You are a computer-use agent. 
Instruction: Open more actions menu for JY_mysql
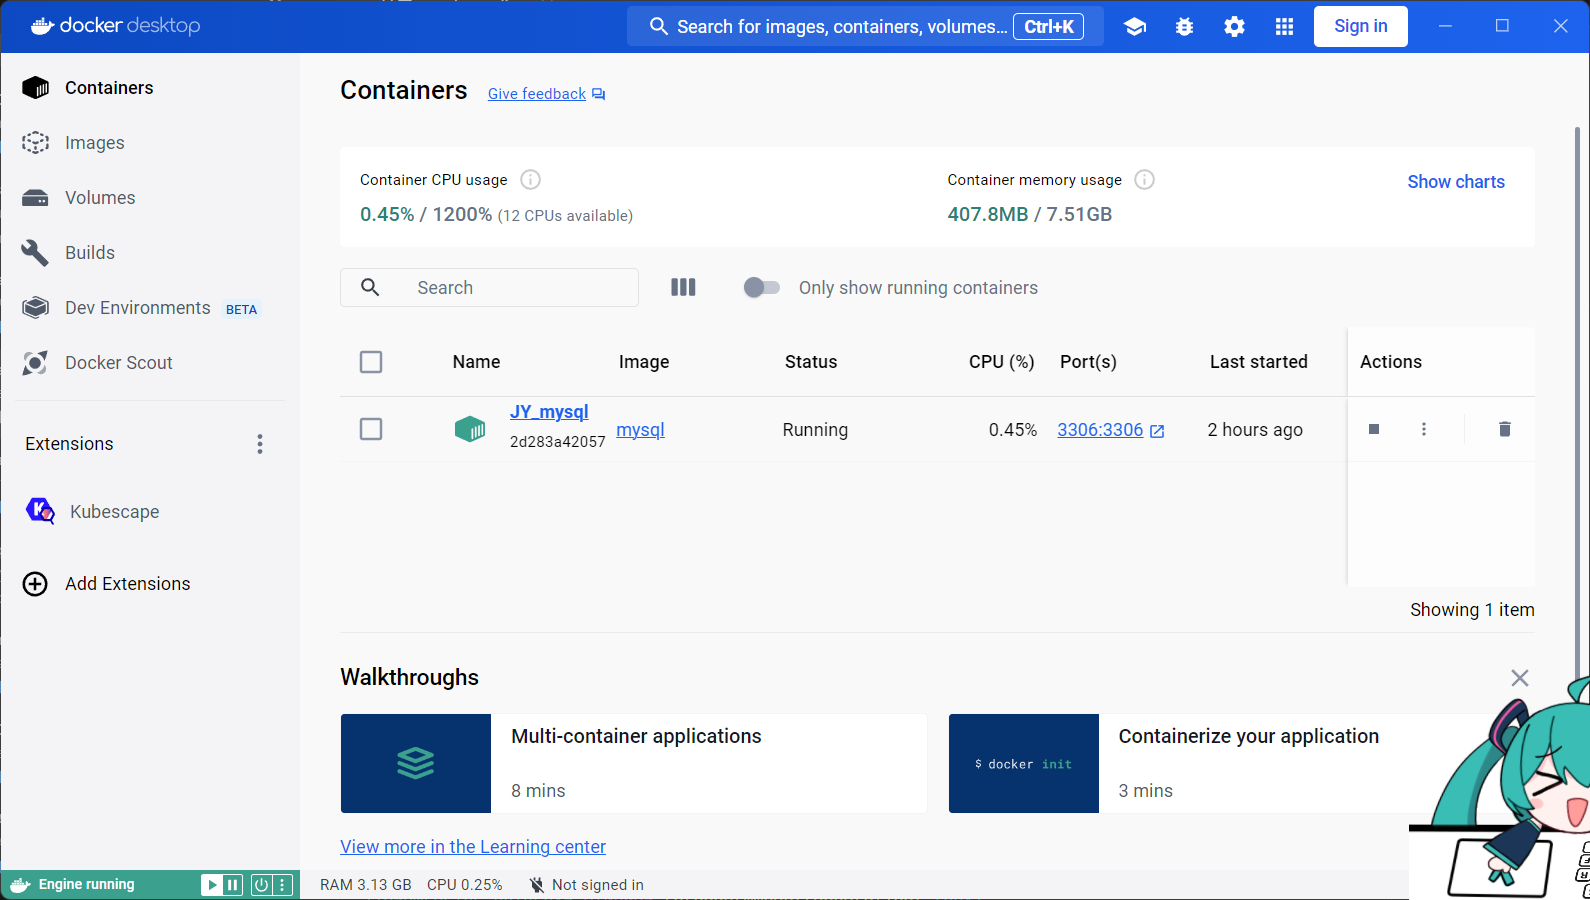1424,429
